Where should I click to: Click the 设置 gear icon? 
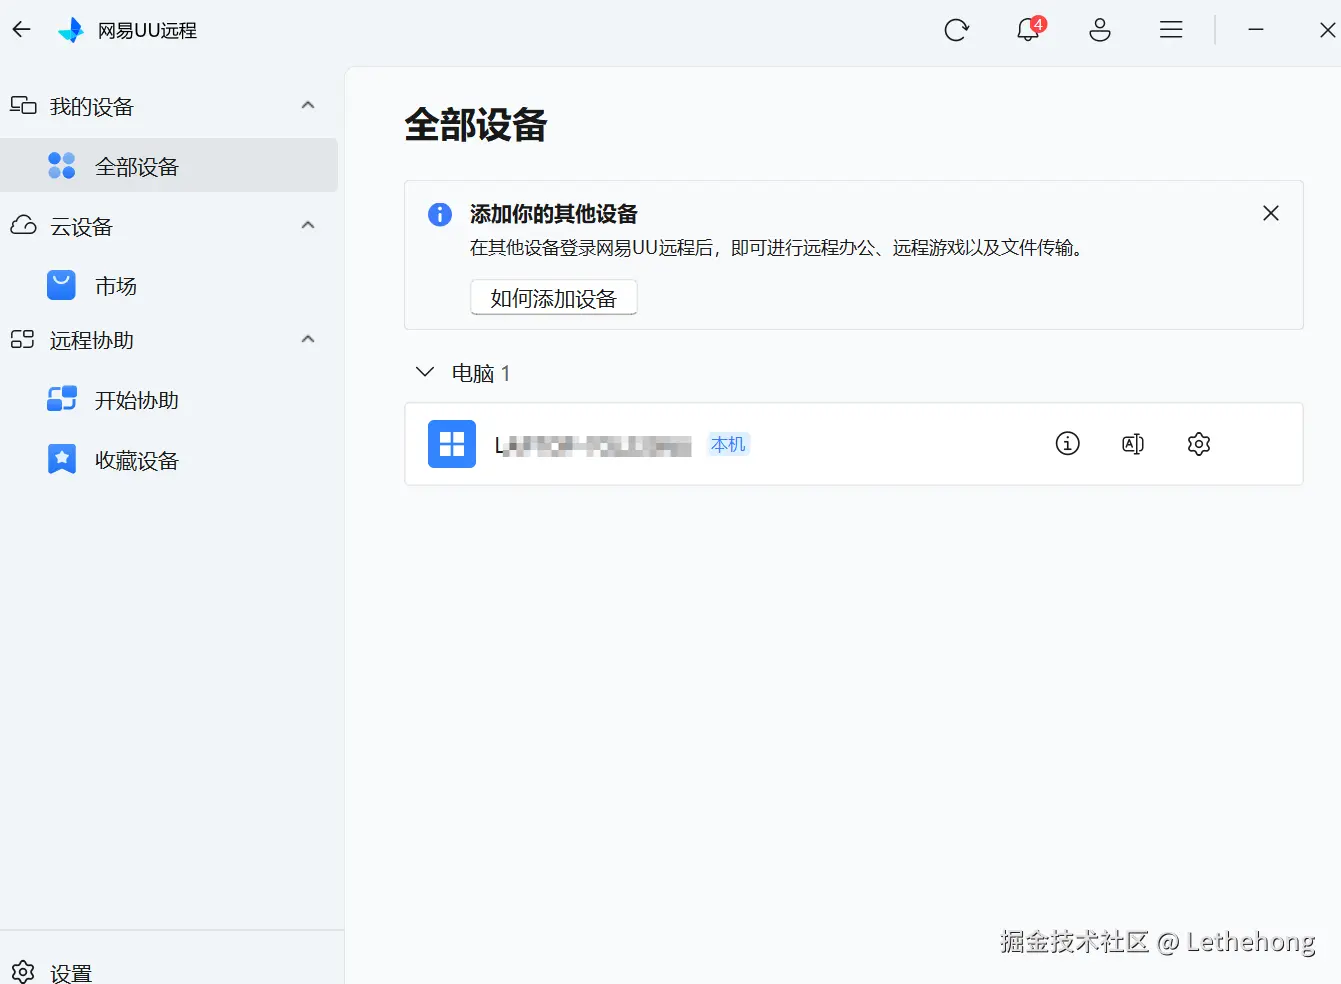click(23, 971)
